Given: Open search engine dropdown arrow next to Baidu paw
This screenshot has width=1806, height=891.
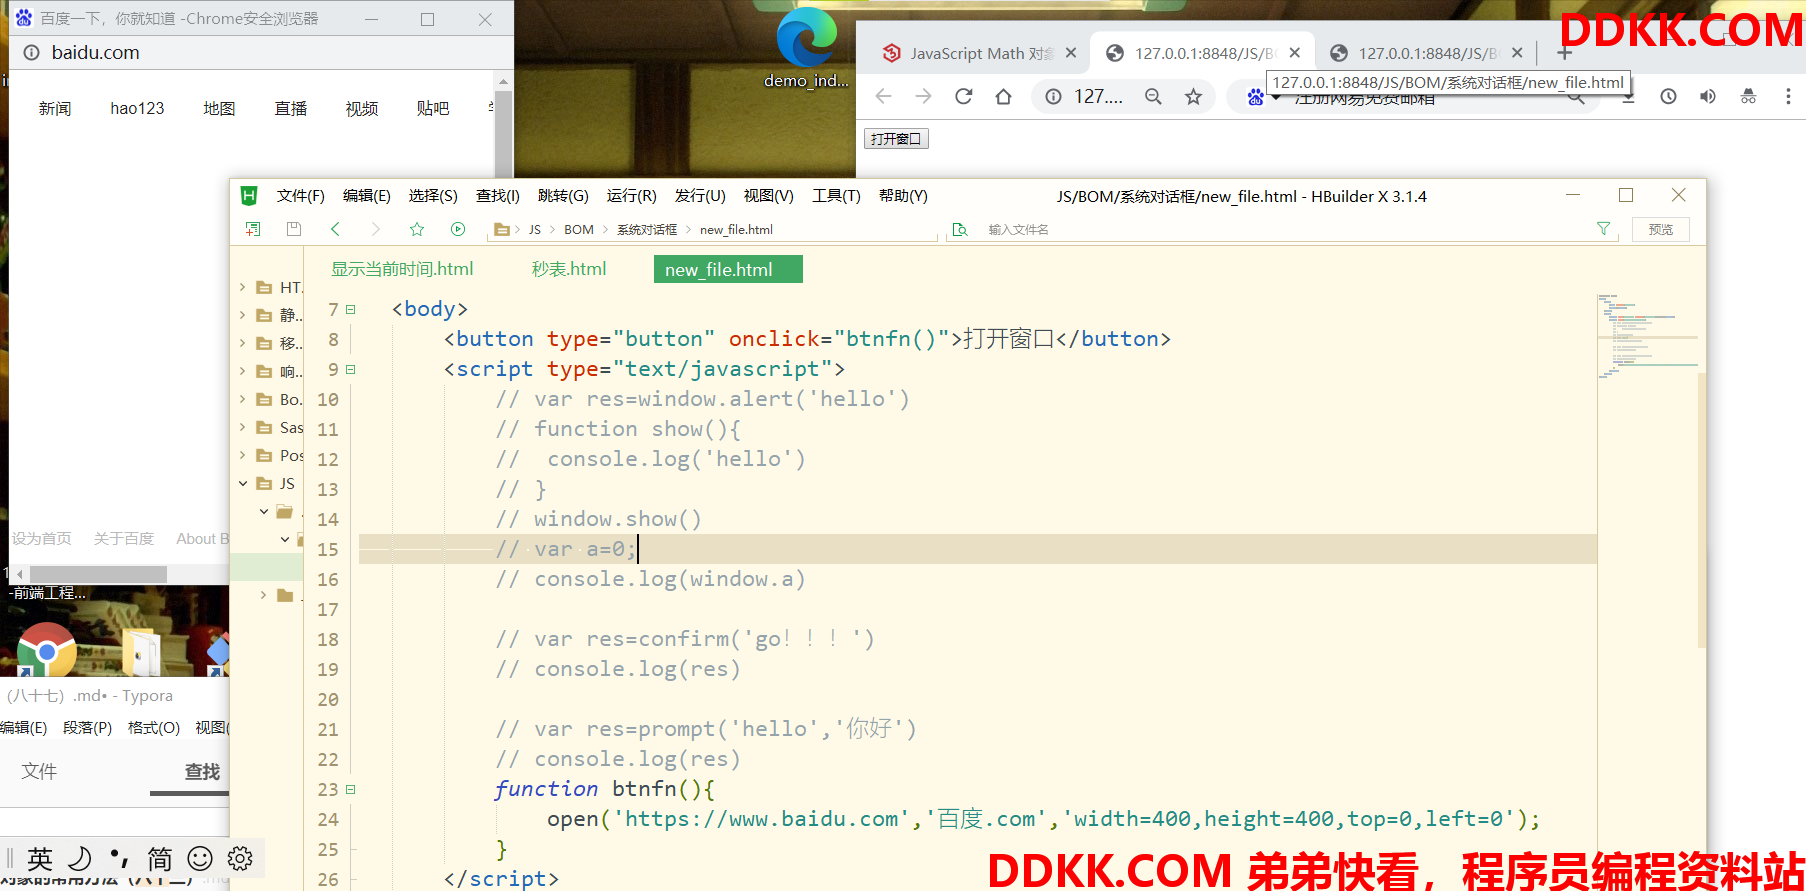Looking at the screenshot, I should [1276, 98].
